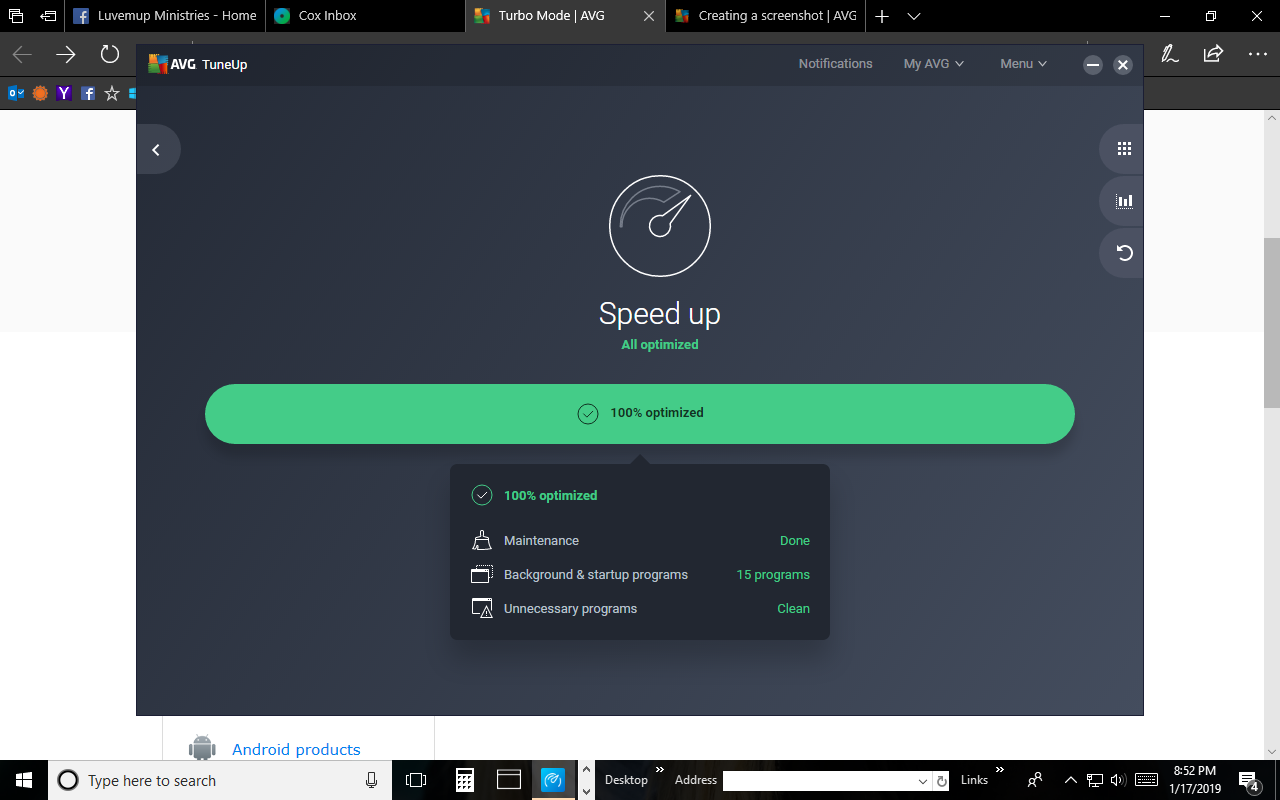Open the AVG TuneUp taskbar icon
The width and height of the screenshot is (1280, 800).
[553, 780]
